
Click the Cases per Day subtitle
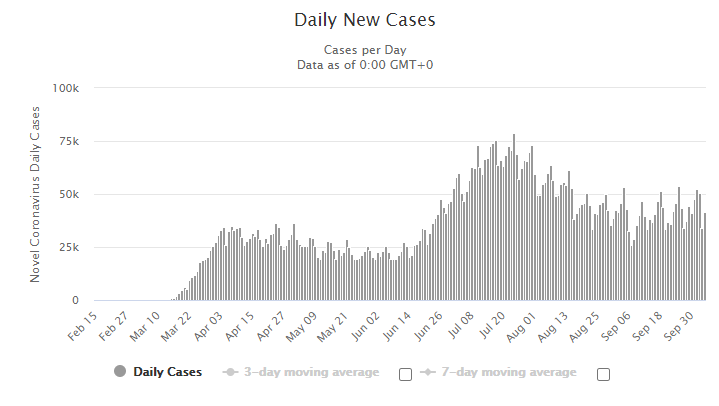pyautogui.click(x=365, y=50)
